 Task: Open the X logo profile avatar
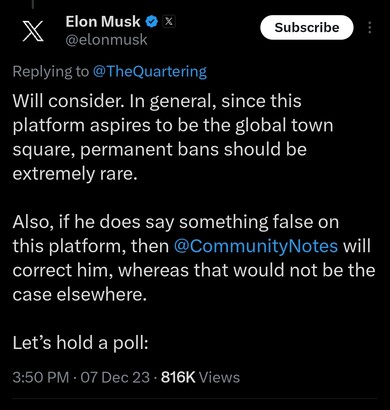coord(33,31)
